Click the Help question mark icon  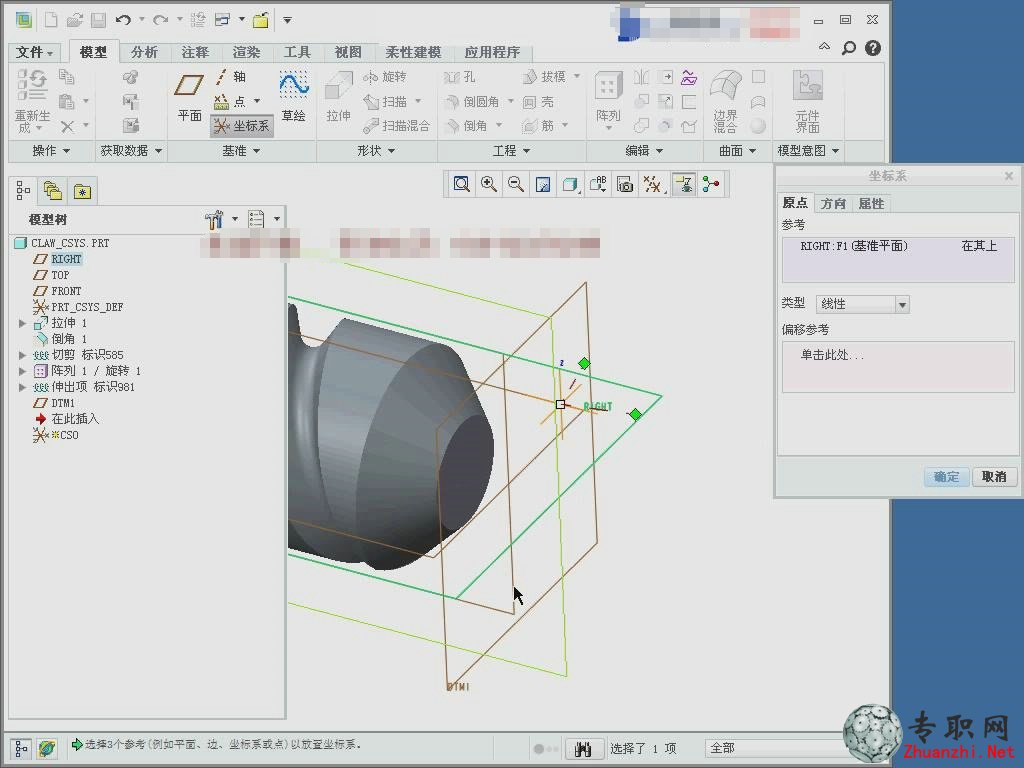[872, 48]
